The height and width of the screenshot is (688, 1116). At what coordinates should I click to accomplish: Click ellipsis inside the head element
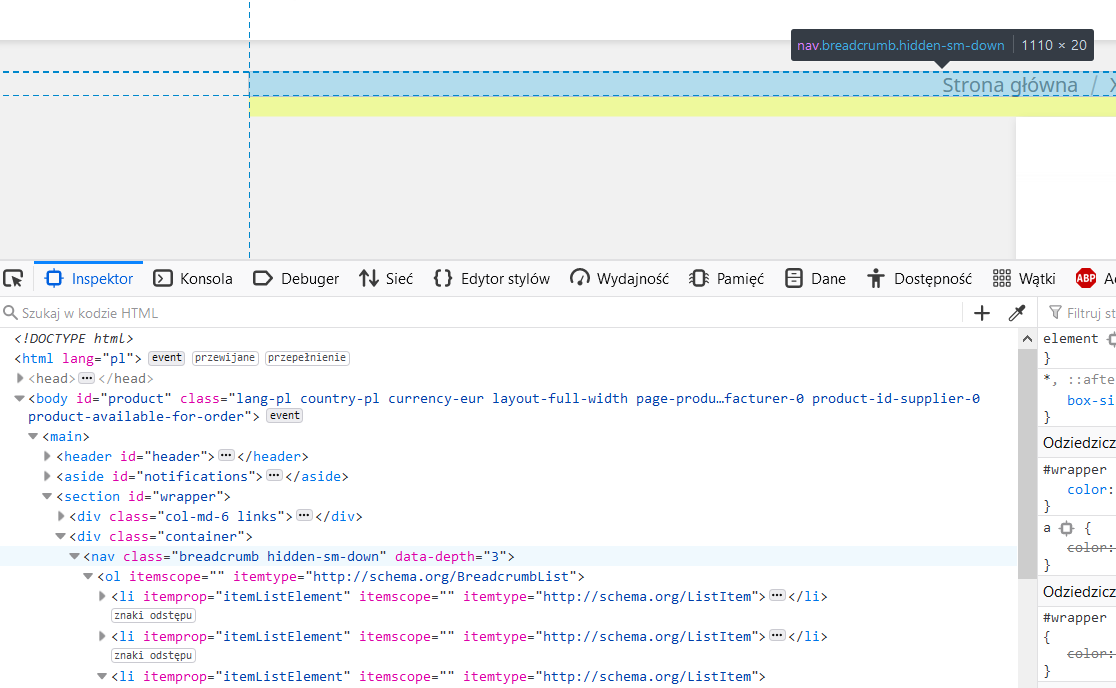pyautogui.click(x=86, y=378)
